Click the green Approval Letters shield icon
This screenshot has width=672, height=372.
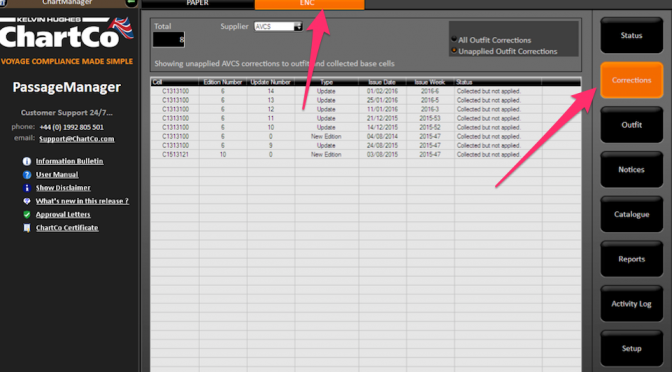[x=27, y=214]
